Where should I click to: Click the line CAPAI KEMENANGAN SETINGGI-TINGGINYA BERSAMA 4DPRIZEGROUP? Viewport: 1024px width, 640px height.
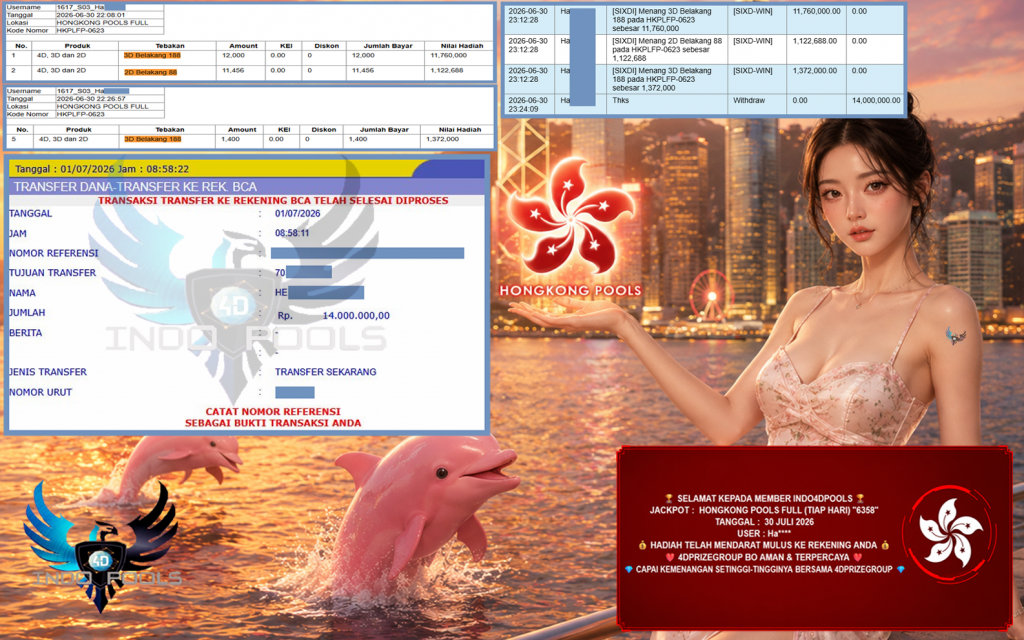pyautogui.click(x=765, y=569)
